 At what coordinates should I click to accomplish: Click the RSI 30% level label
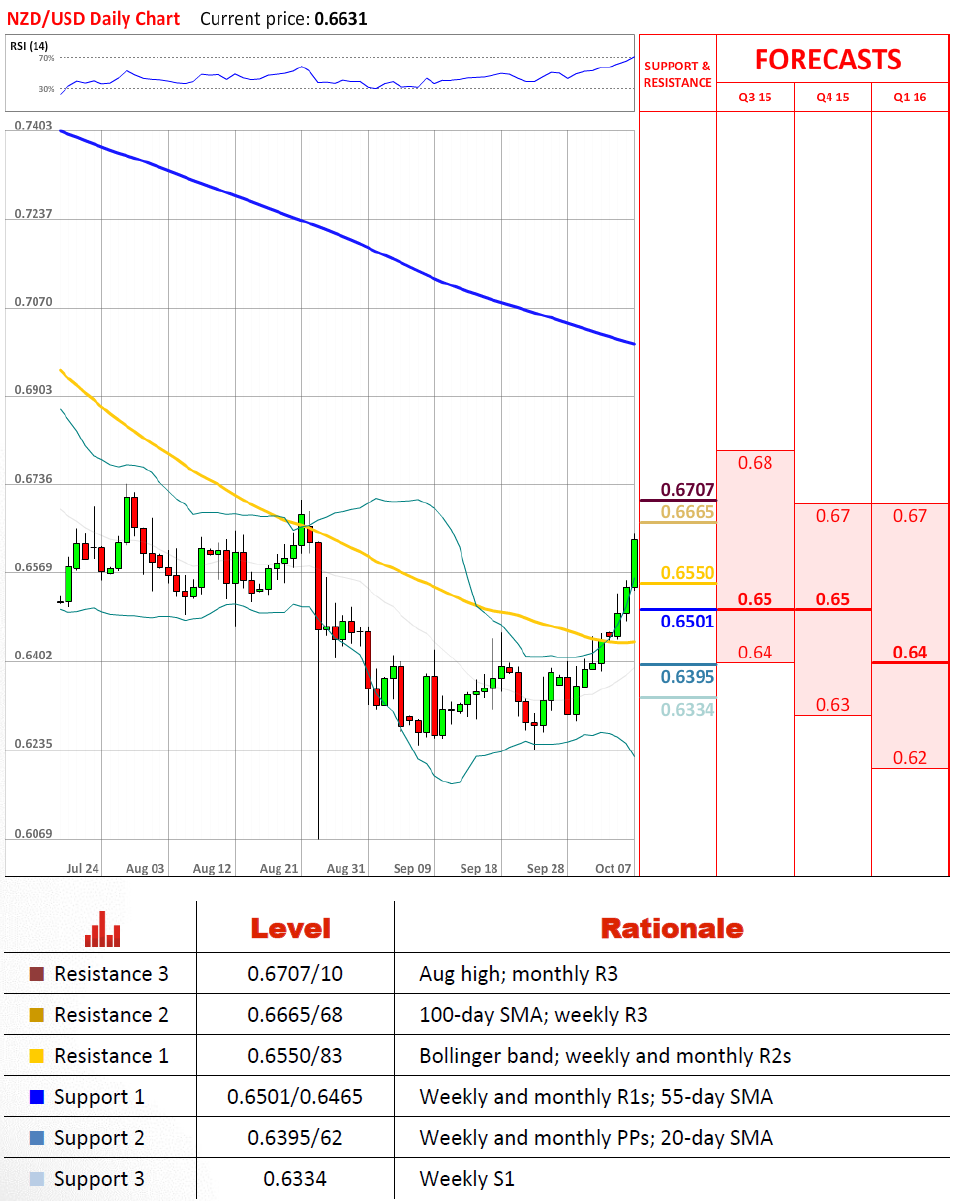point(46,89)
